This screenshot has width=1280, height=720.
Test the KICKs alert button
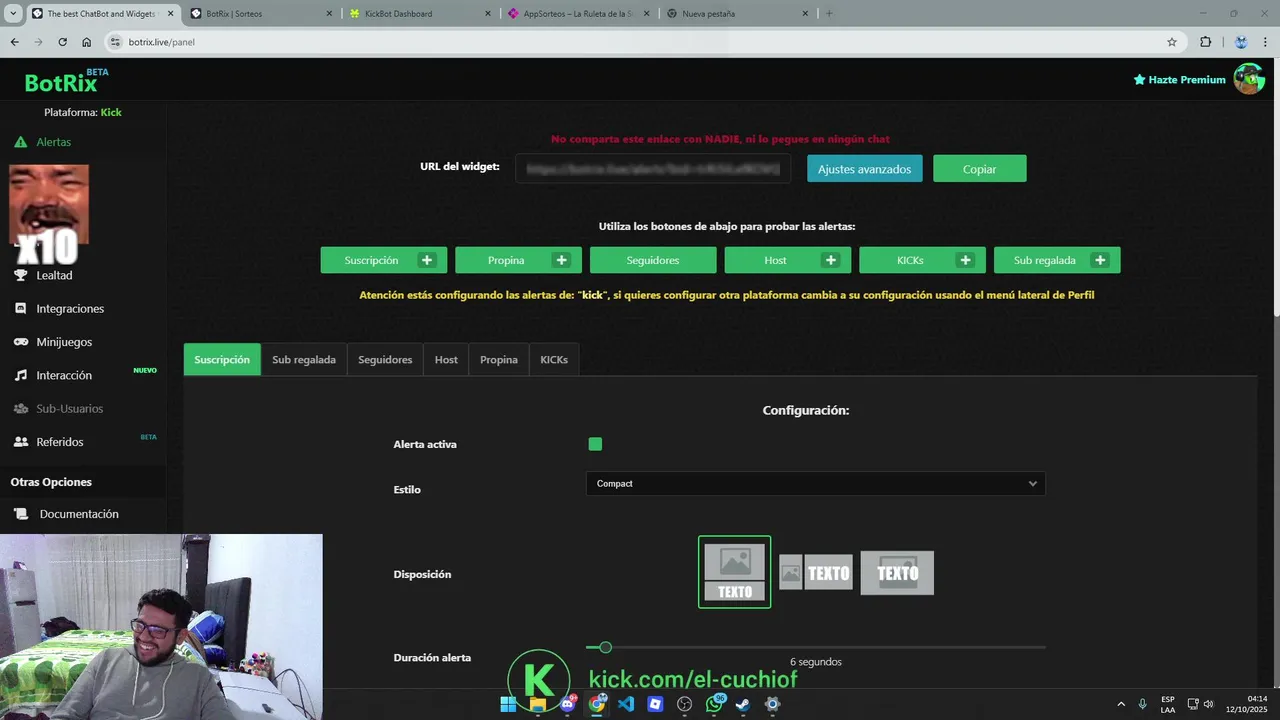point(910,260)
